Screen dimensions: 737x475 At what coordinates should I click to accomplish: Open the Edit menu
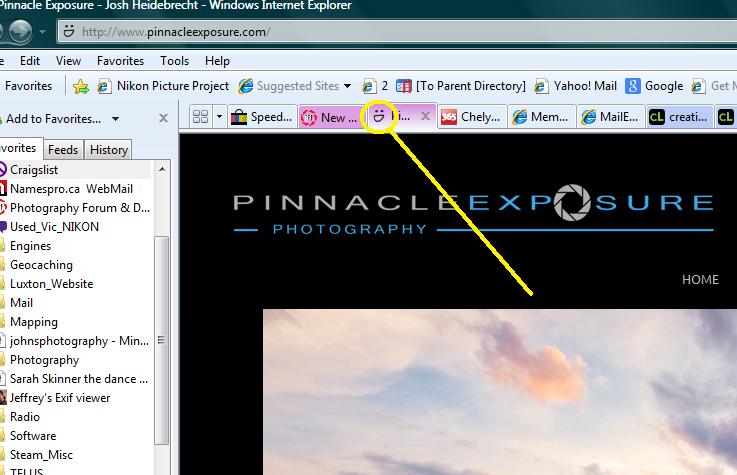pos(30,61)
